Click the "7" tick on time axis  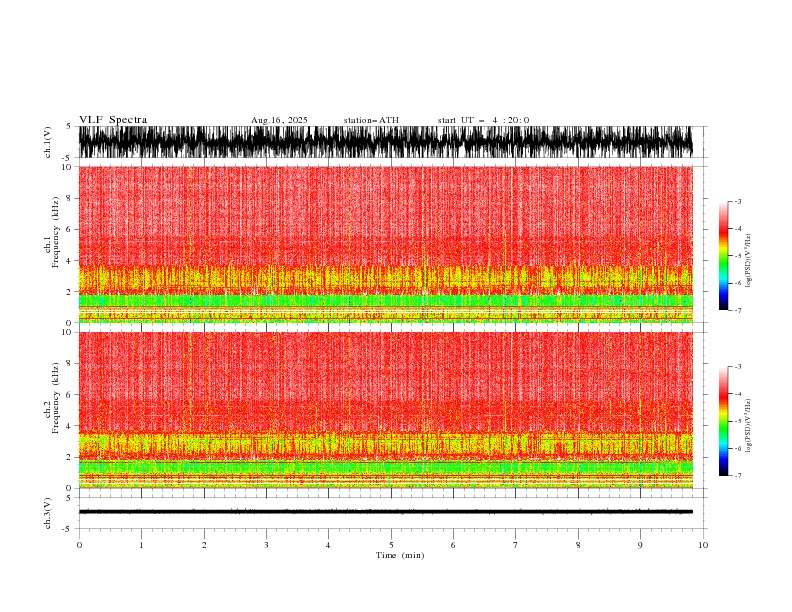pyautogui.click(x=516, y=545)
